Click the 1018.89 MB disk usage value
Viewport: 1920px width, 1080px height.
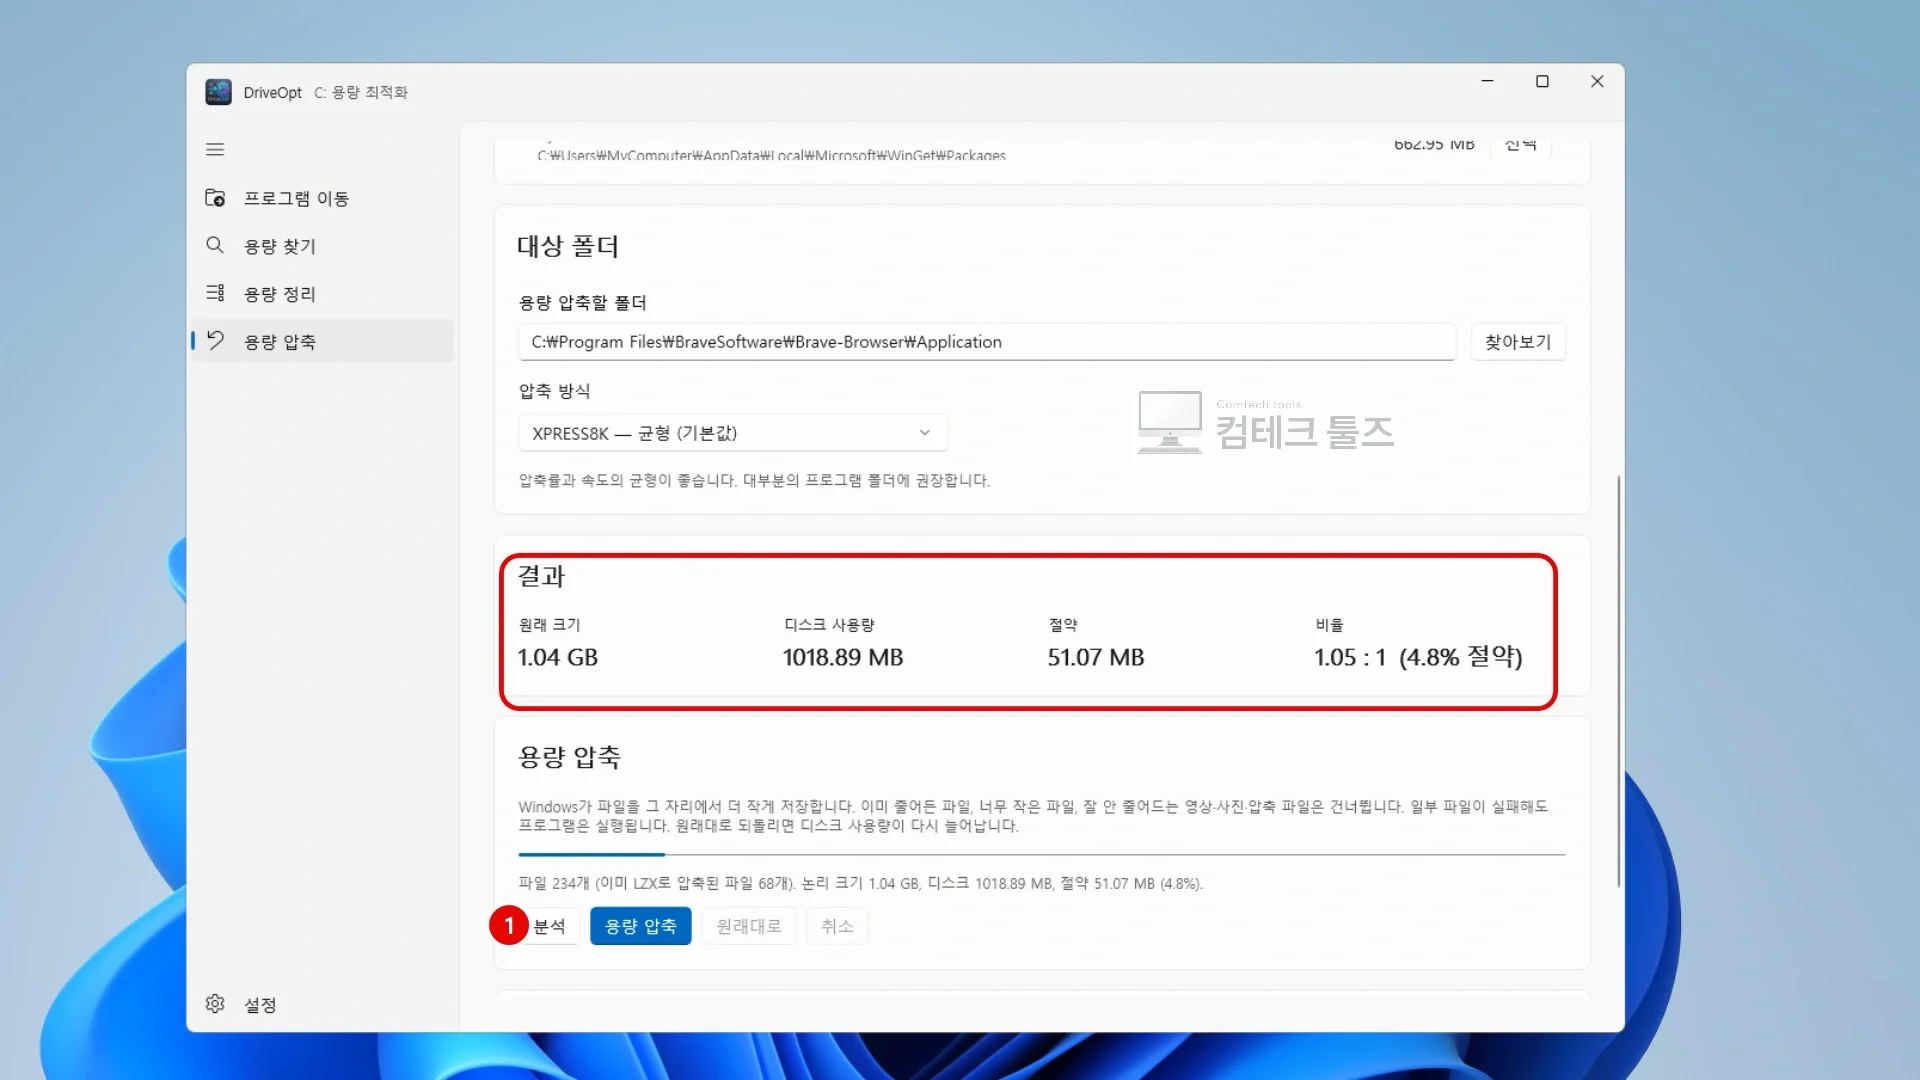842,657
